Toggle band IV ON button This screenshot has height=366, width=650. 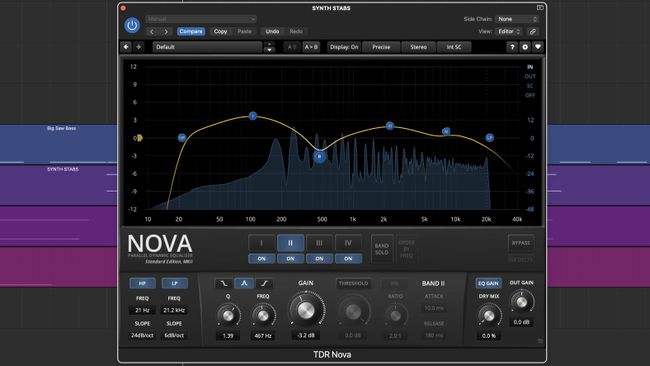click(x=348, y=259)
